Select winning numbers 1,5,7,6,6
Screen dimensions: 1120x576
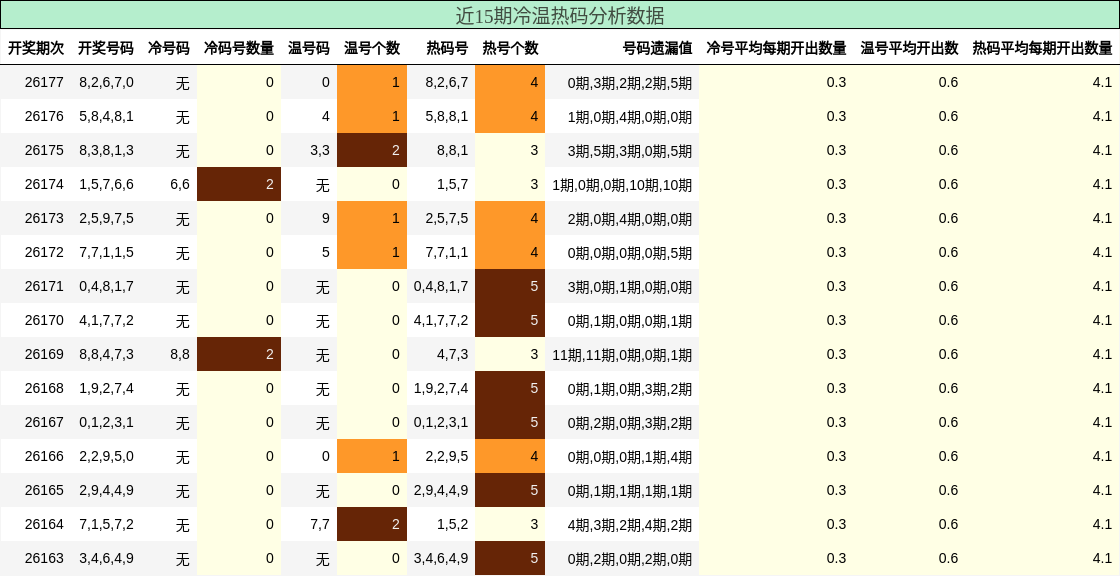pyautogui.click(x=106, y=184)
